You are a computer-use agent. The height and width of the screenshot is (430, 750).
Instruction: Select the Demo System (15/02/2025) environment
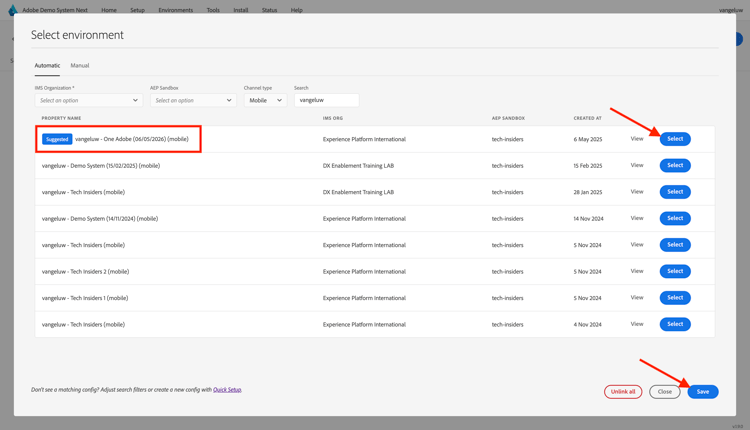coord(675,165)
